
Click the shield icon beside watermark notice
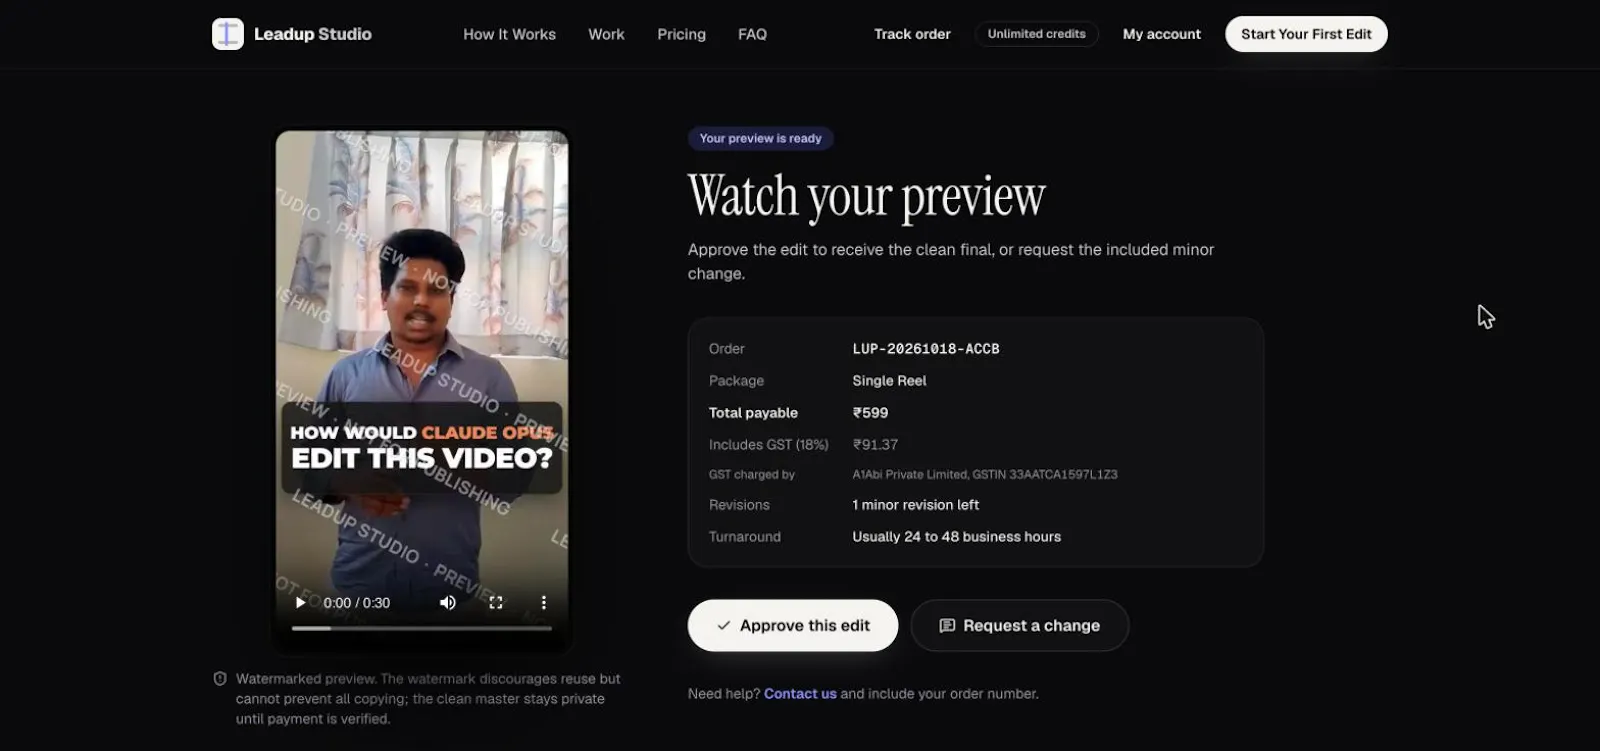click(220, 679)
